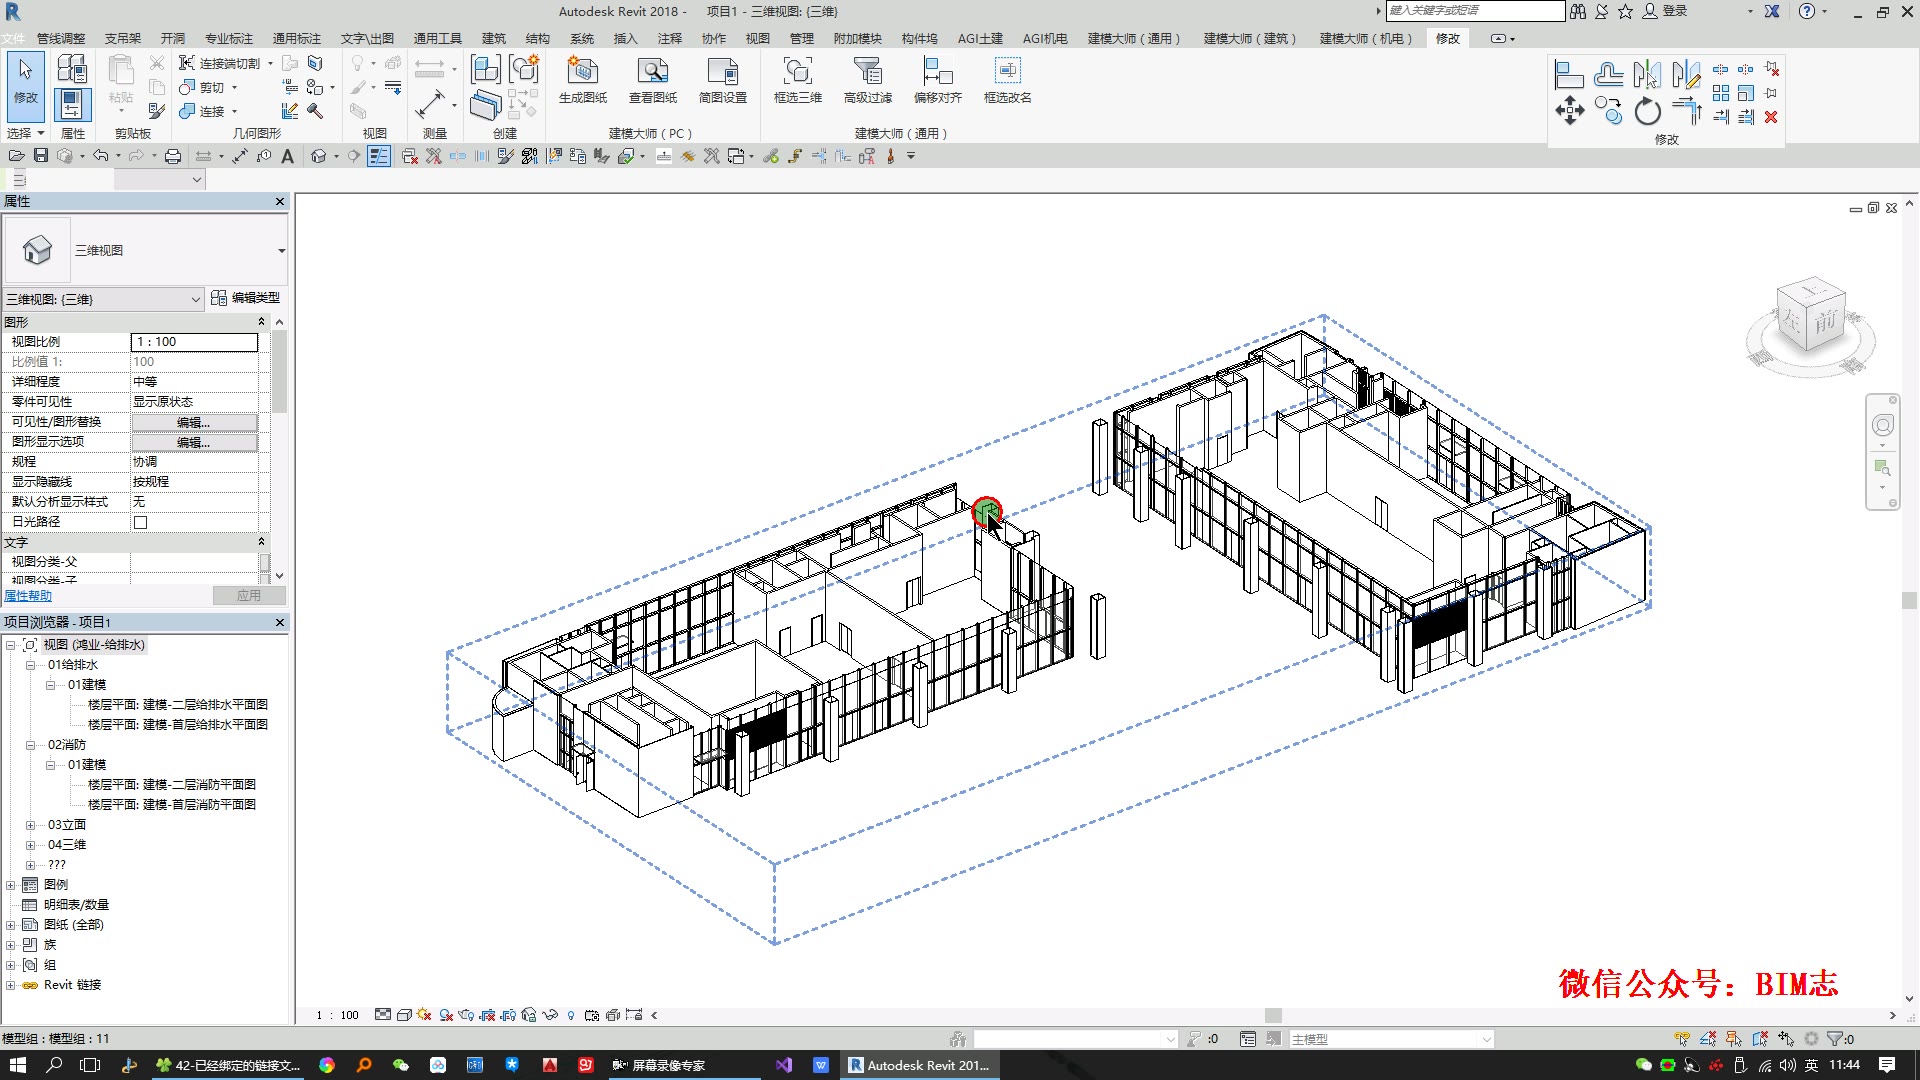This screenshot has height=1080, width=1920.
Task: Open the 管理 ribbon tab
Action: 801,39
